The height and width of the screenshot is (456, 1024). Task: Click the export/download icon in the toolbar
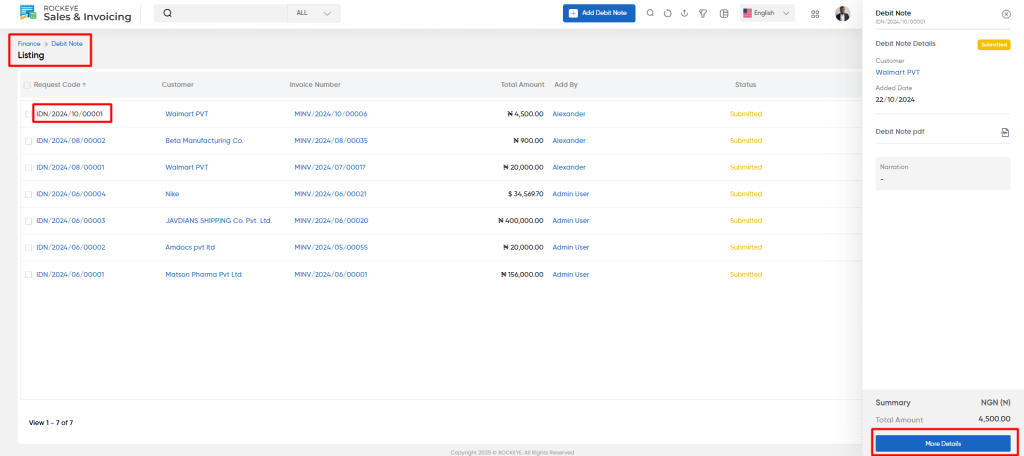[x=684, y=13]
